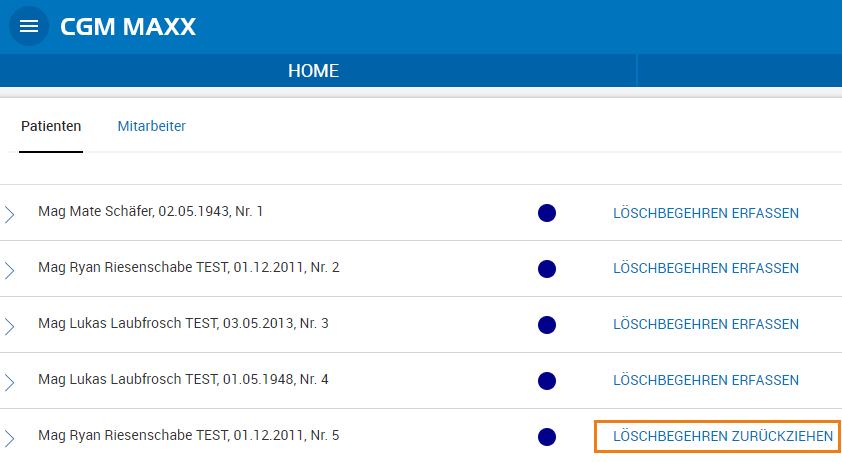This screenshot has width=842, height=462.
Task: Expand the Ryan Riesenschabe Nr. 2 entry
Action: [10, 269]
